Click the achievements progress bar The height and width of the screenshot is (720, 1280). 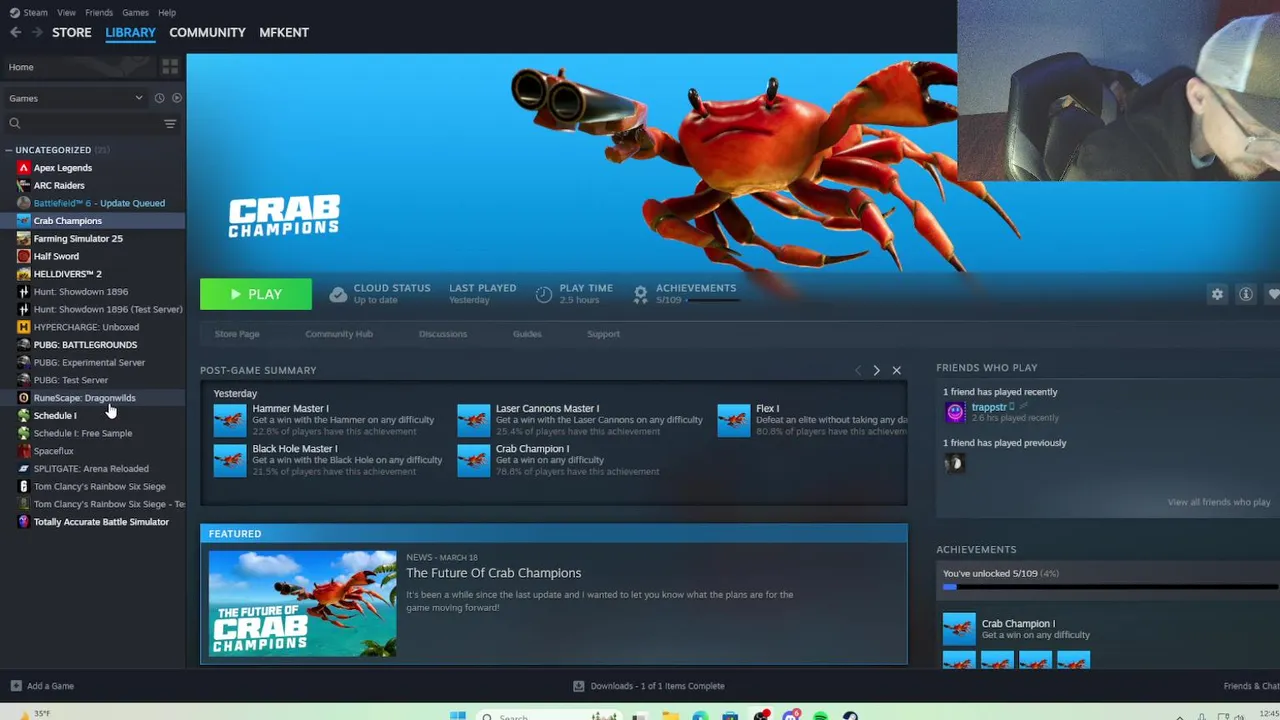point(1110,587)
